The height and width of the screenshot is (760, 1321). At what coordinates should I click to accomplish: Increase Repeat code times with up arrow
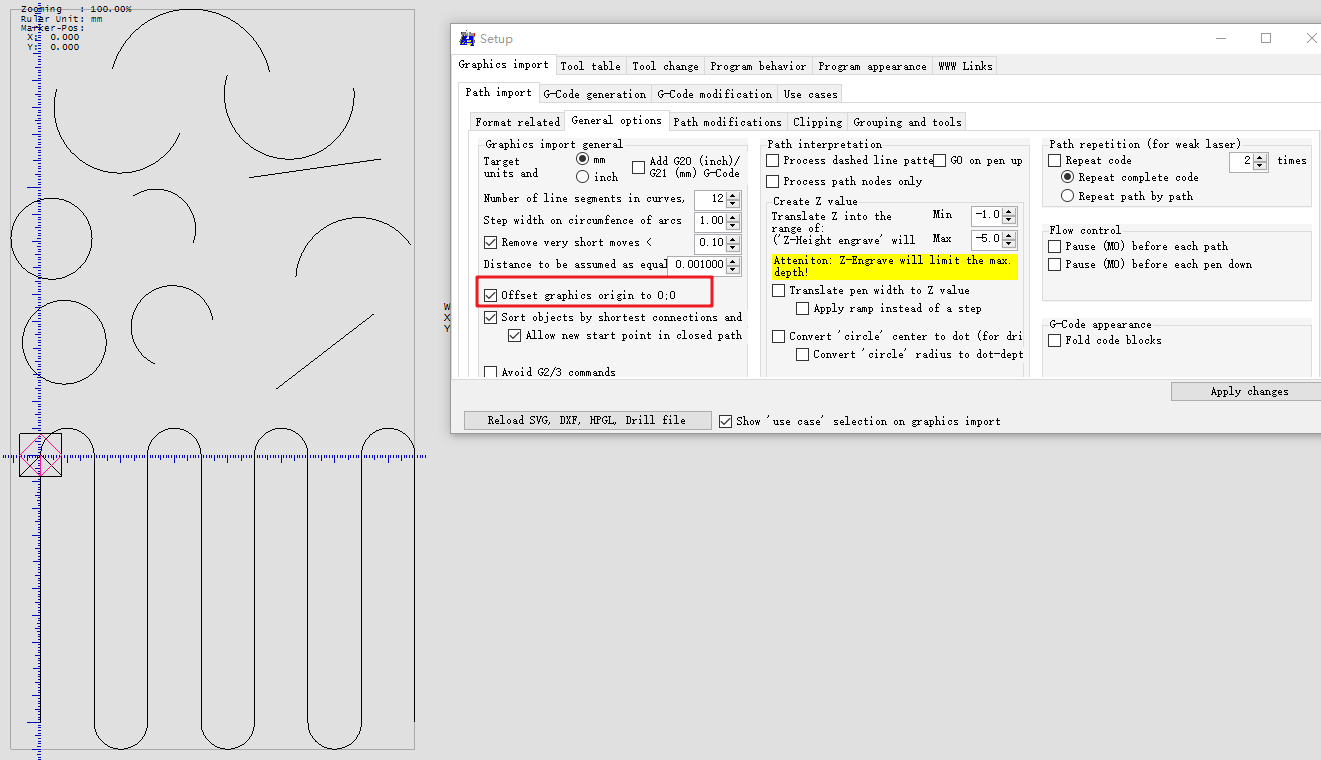coord(1260,157)
